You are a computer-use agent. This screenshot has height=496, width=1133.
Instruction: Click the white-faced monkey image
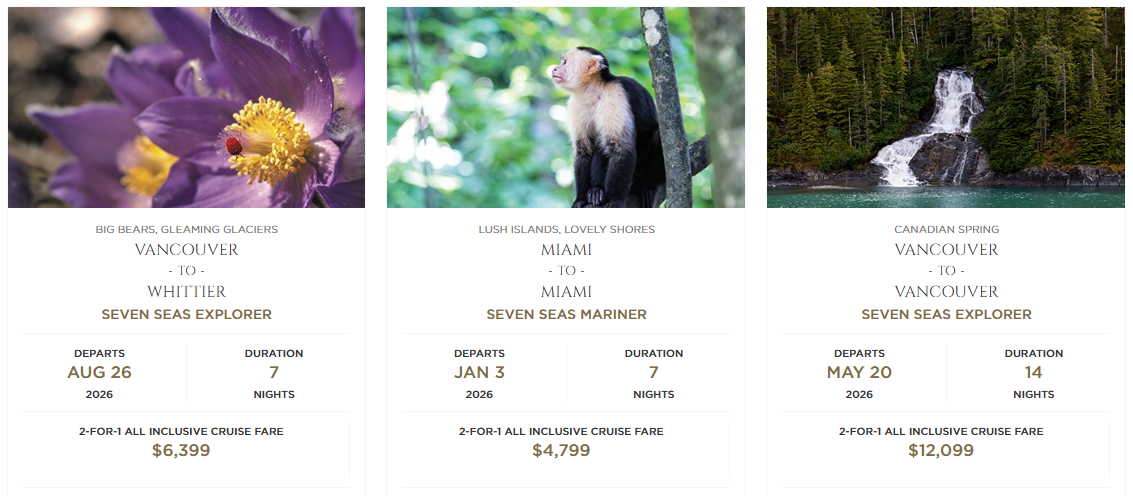[565, 107]
